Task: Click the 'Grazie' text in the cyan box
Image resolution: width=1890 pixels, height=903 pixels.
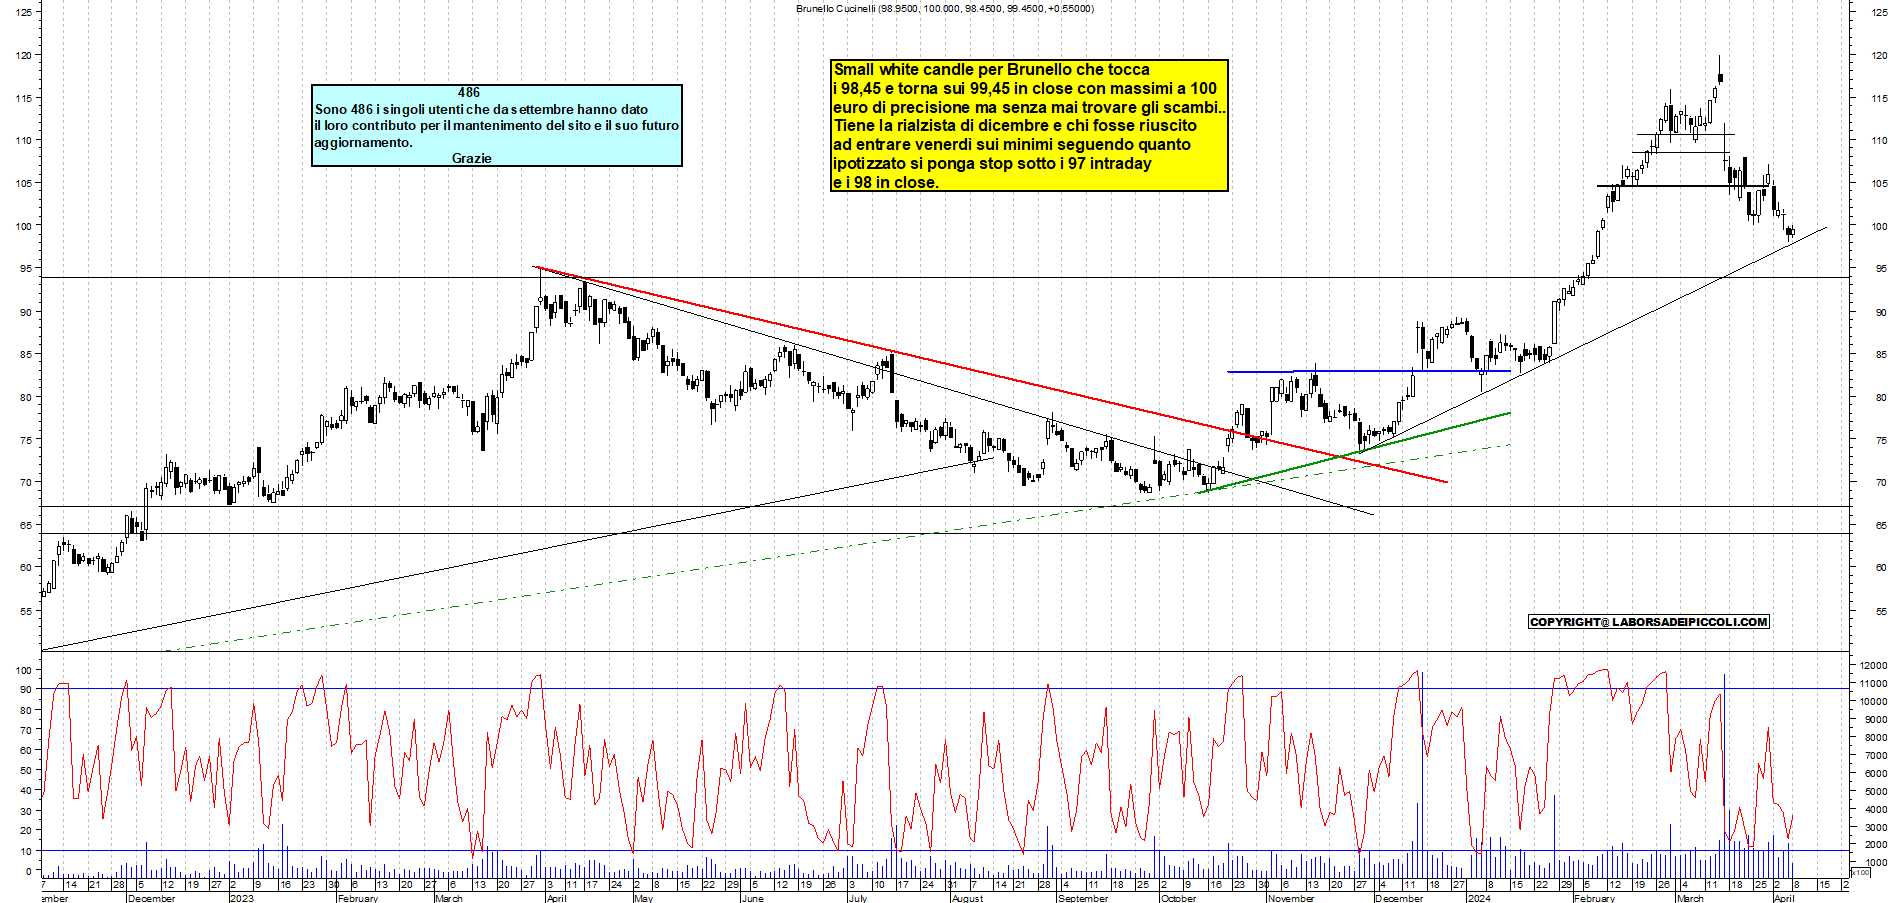Action: click(x=471, y=158)
